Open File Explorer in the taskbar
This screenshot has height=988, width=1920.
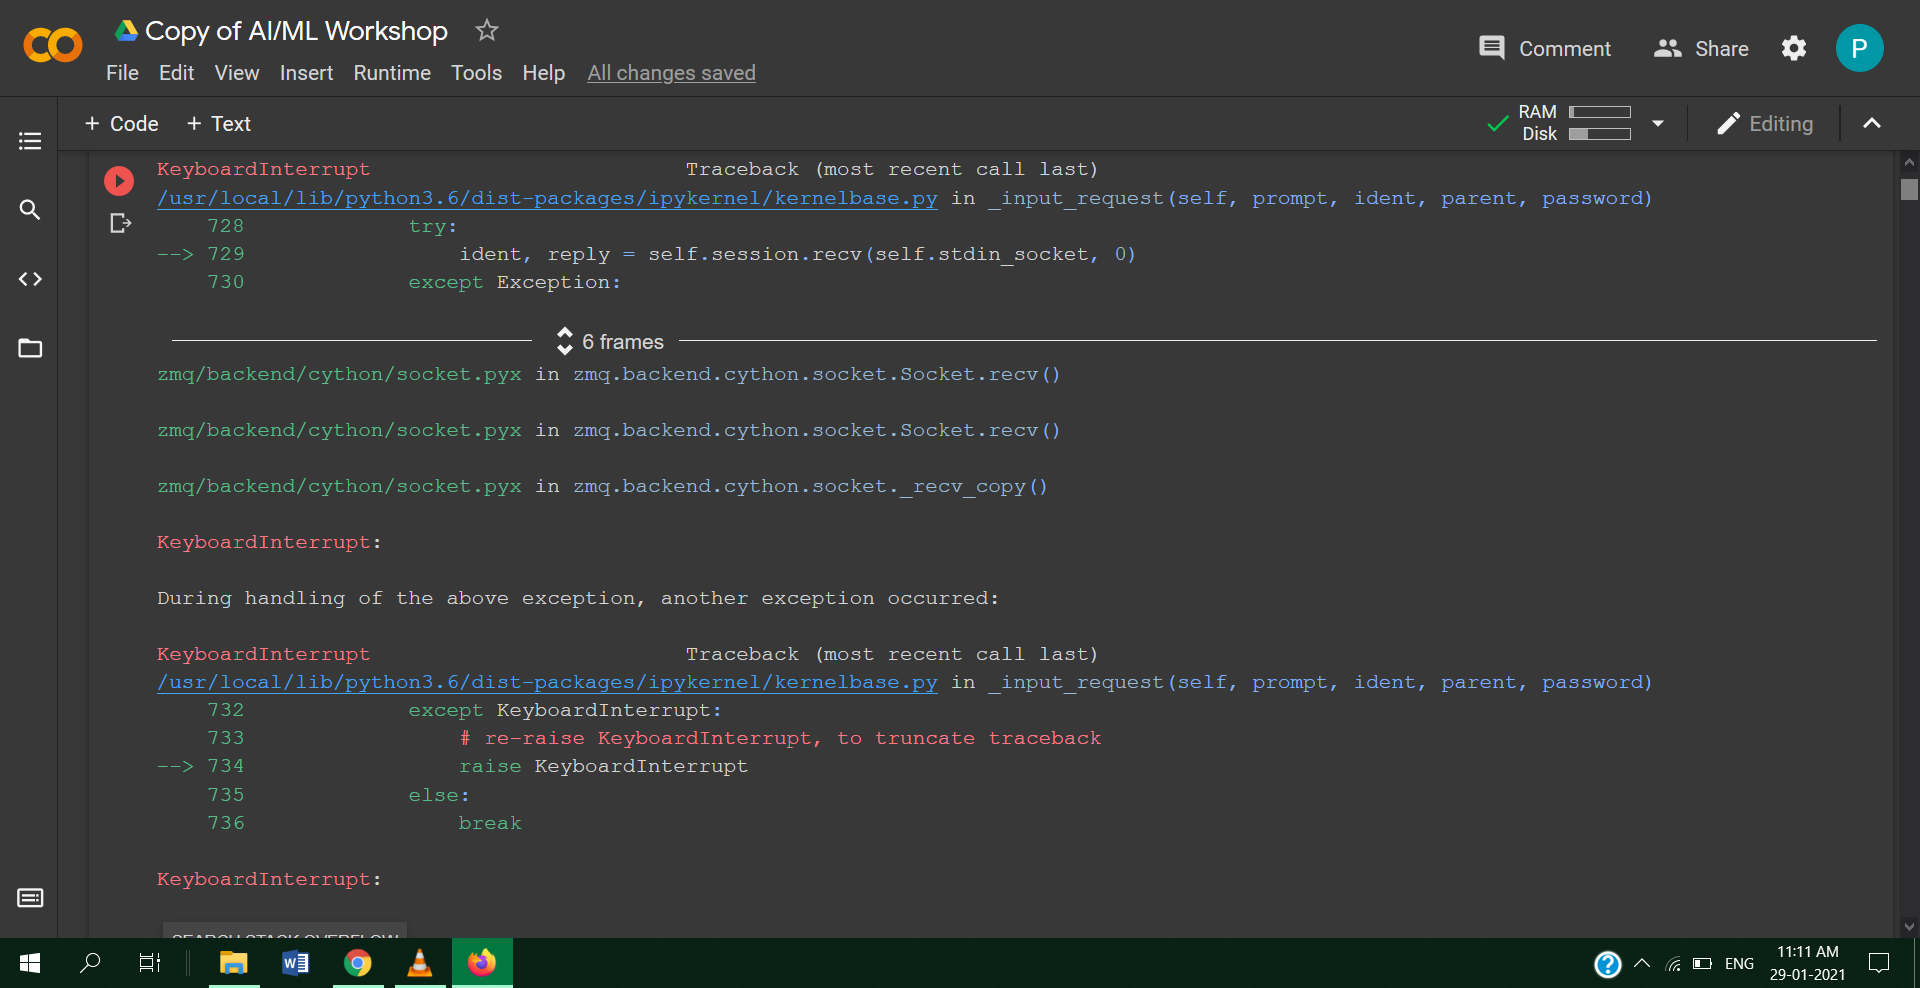(x=234, y=963)
